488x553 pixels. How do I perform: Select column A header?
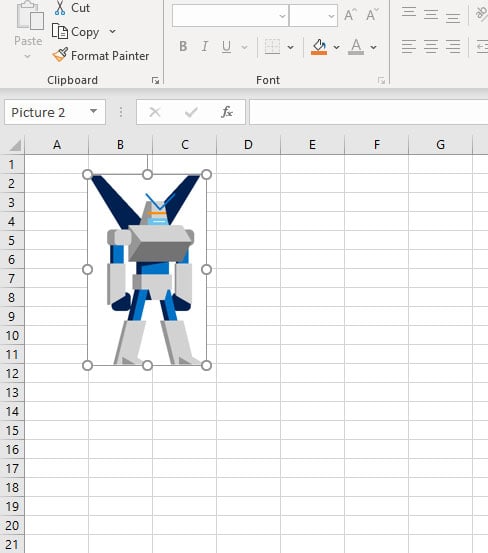(x=57, y=145)
